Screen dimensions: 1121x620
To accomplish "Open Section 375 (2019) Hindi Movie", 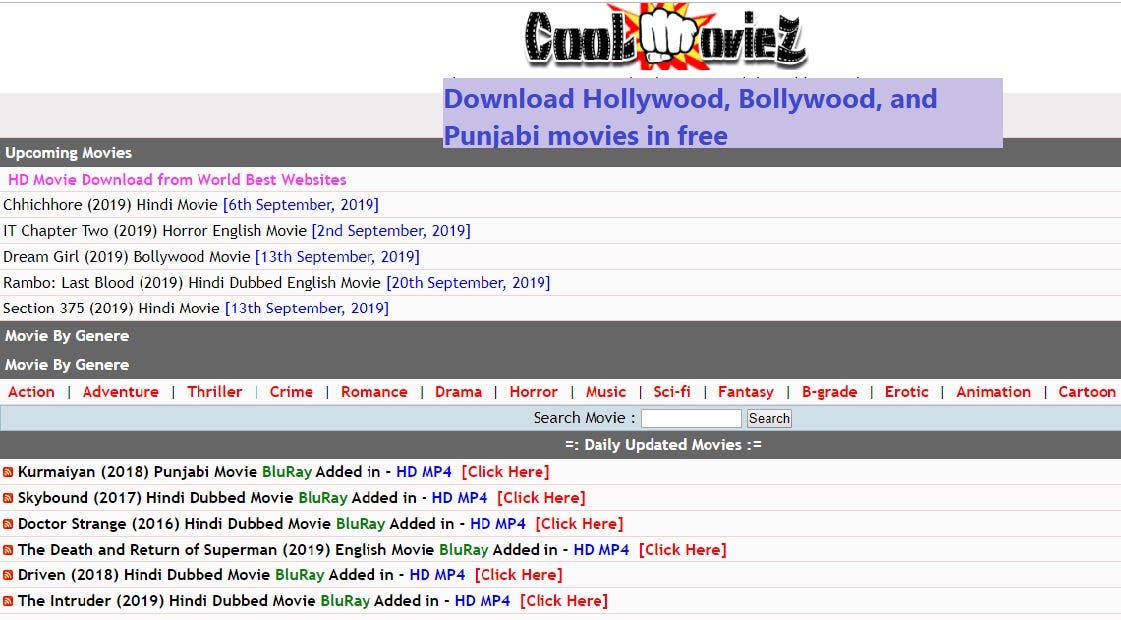I will coord(111,308).
